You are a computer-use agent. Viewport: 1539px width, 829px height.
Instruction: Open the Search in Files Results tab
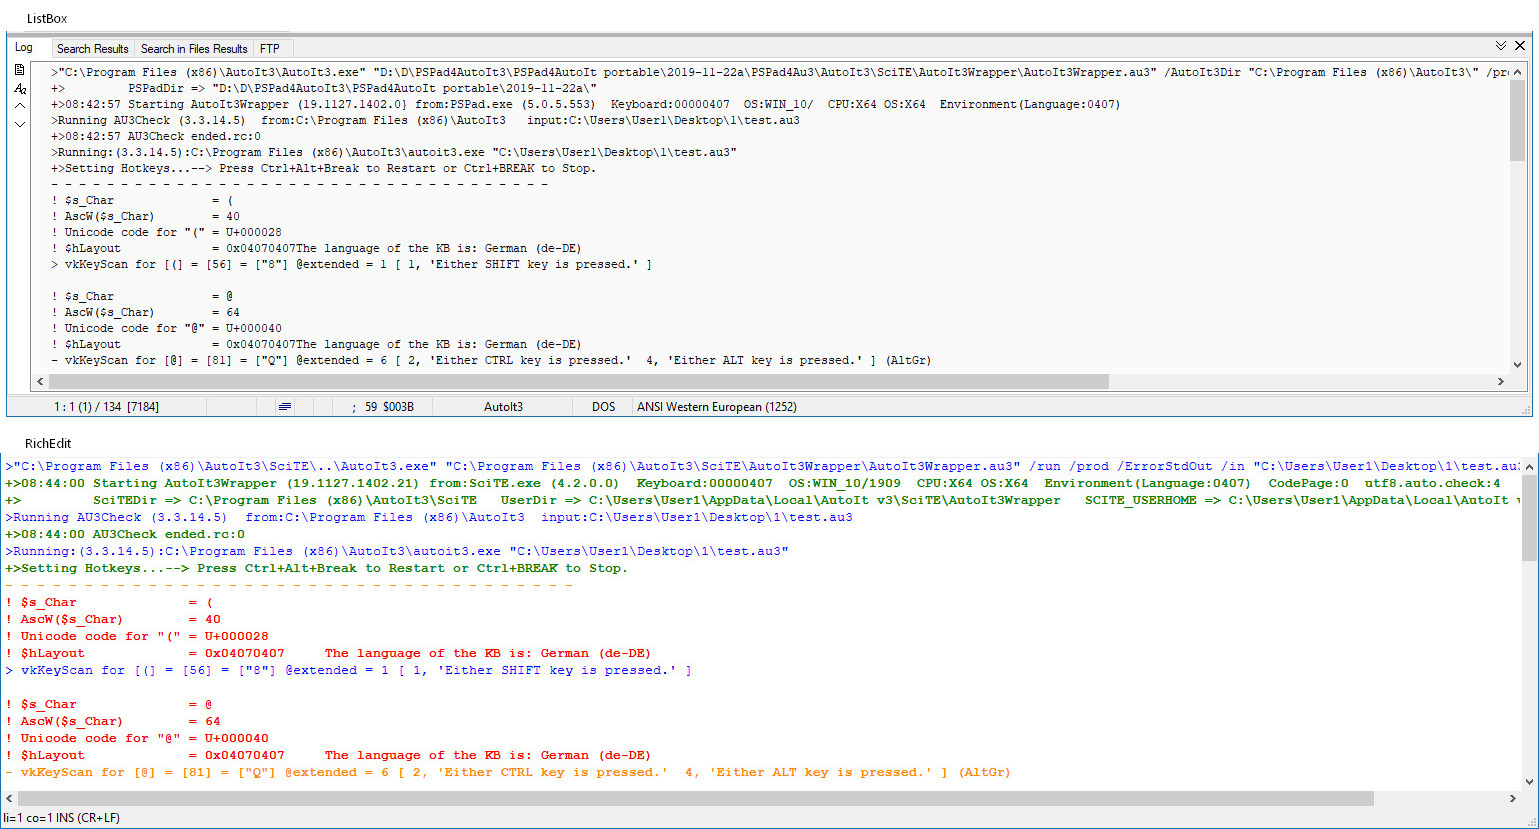pos(193,48)
